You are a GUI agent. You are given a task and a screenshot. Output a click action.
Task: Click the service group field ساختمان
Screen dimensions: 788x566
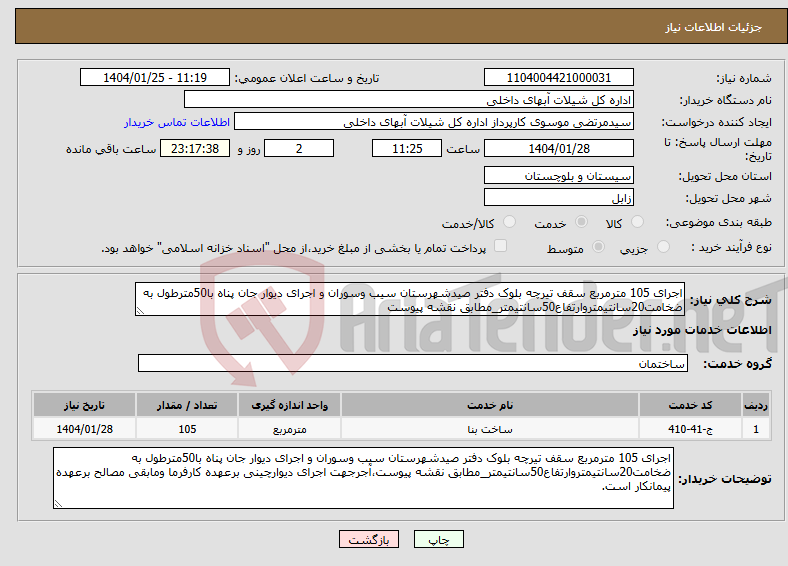click(x=413, y=363)
